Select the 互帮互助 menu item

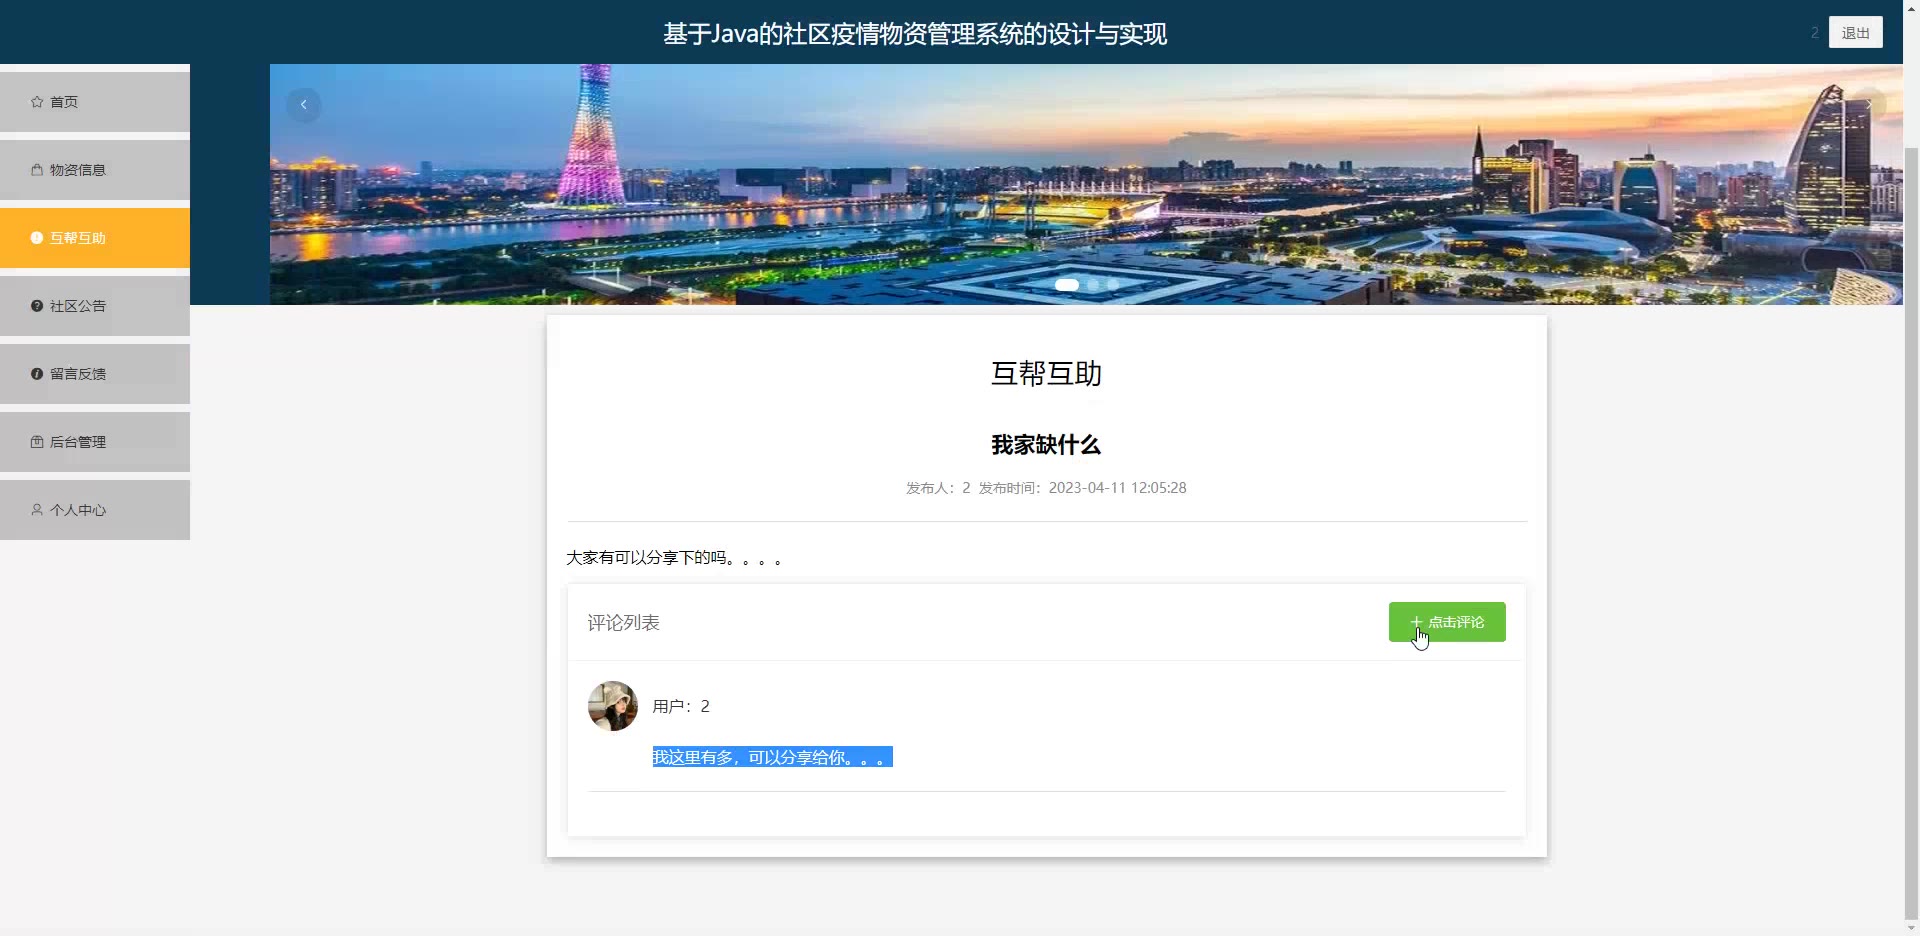click(x=95, y=238)
